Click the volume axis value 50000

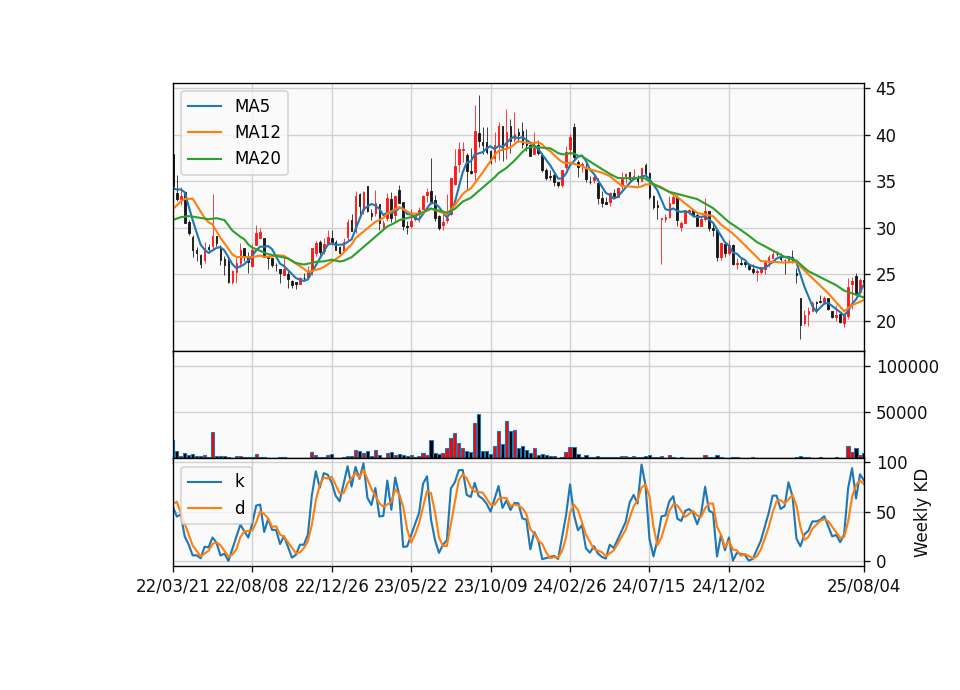(902, 413)
